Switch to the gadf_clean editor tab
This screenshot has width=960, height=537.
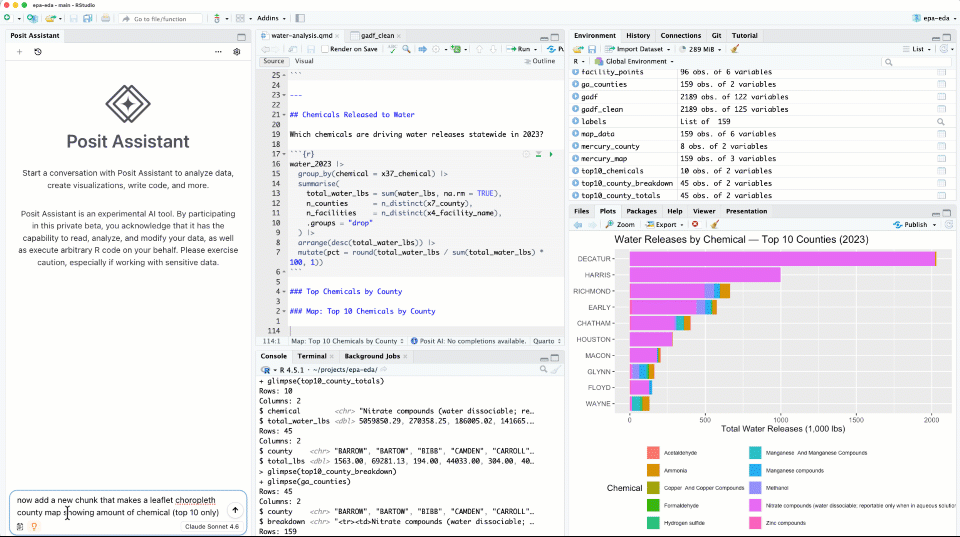pyautogui.click(x=377, y=36)
